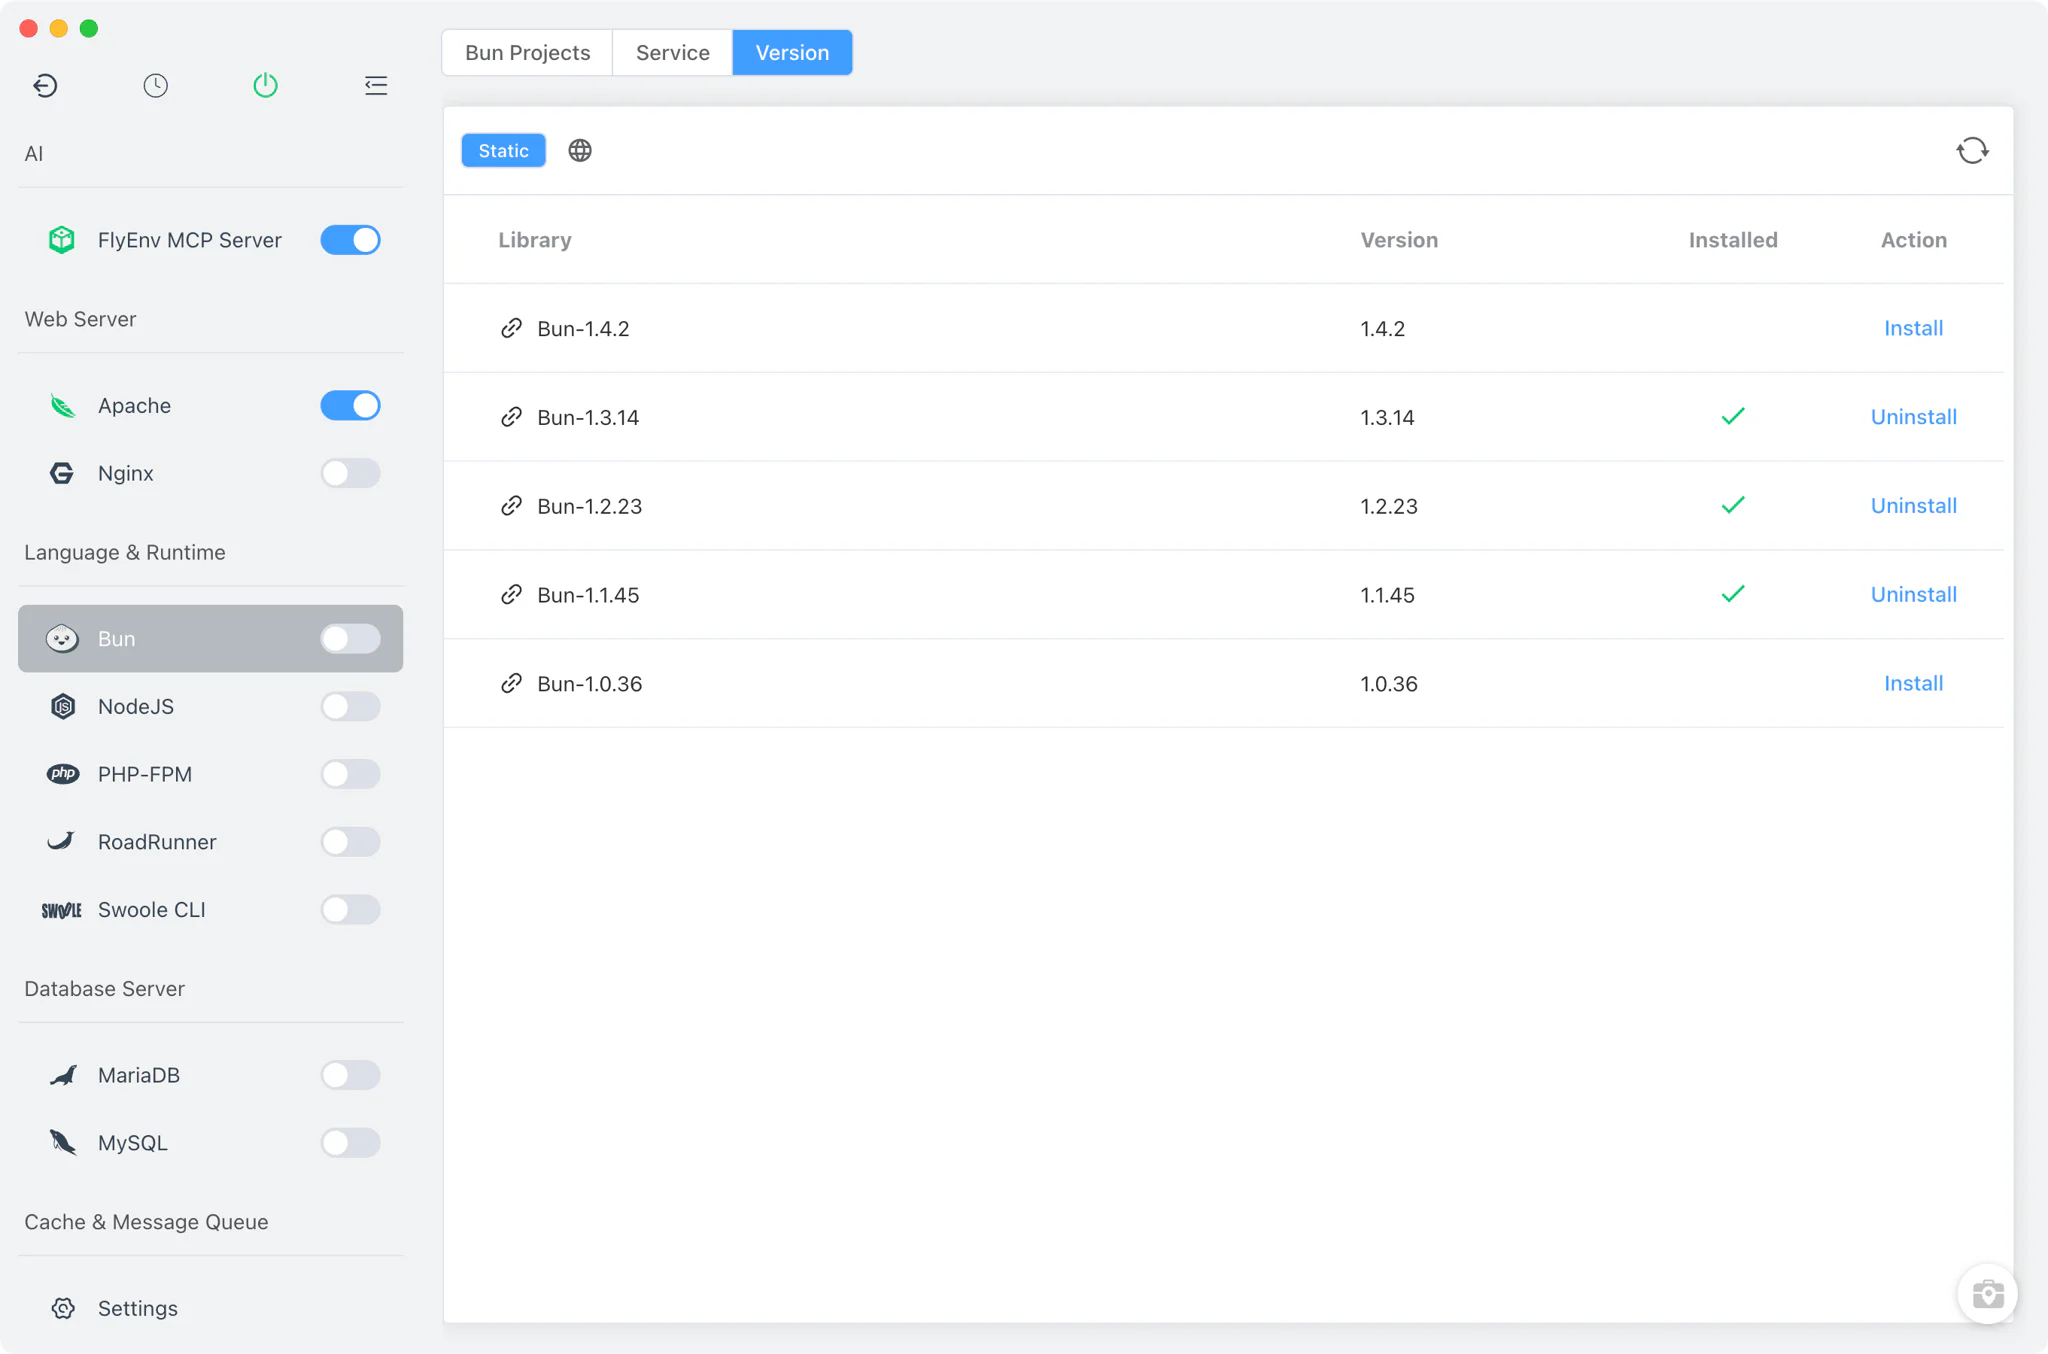Click the Swoole CLI logo icon
This screenshot has width=2048, height=1354.
pyautogui.click(x=62, y=910)
